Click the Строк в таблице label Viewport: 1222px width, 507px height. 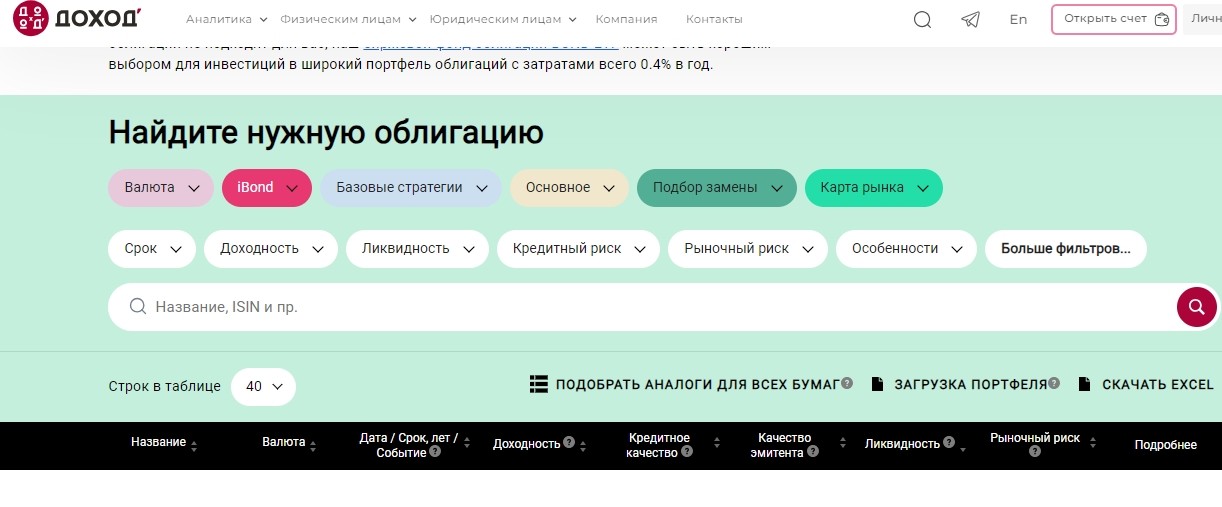pyautogui.click(x=164, y=386)
